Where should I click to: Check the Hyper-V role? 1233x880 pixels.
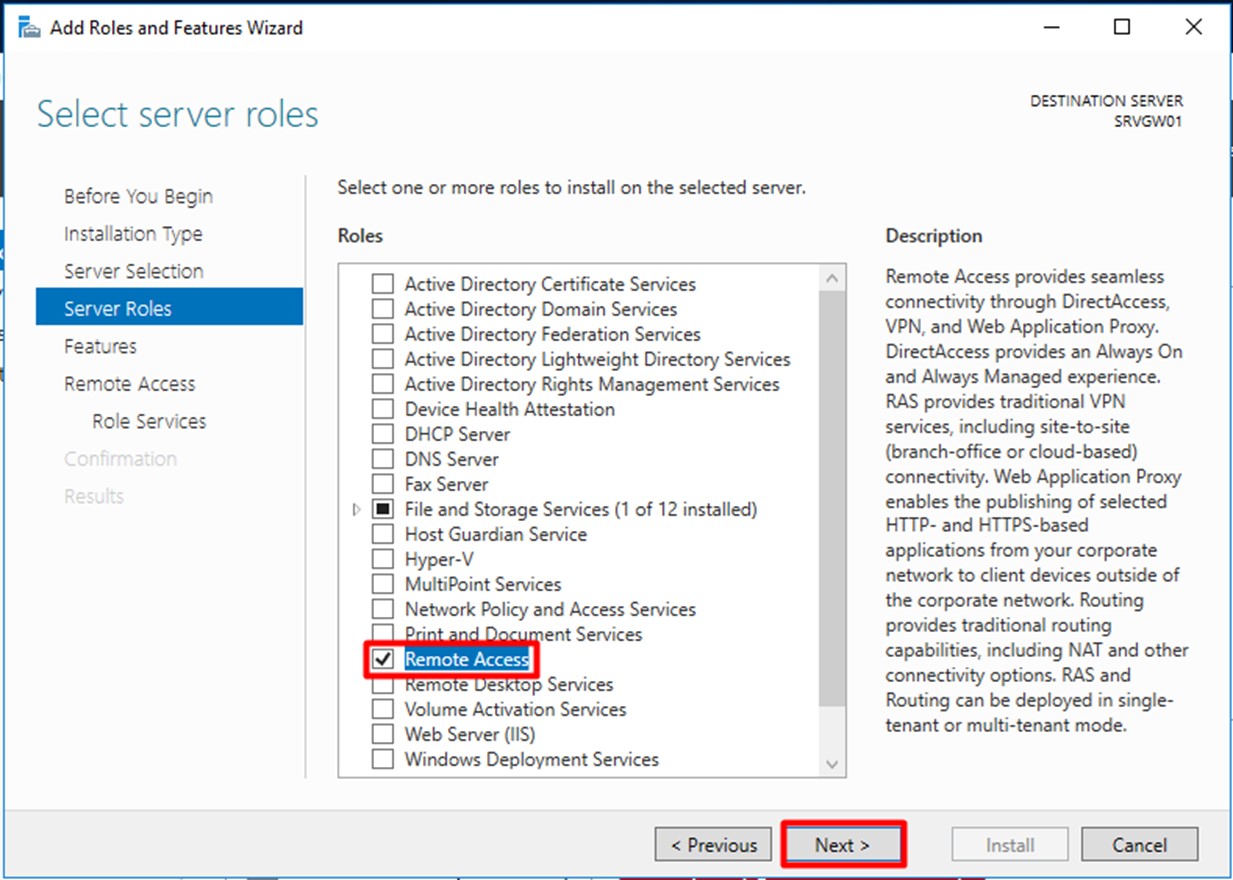pyautogui.click(x=381, y=559)
